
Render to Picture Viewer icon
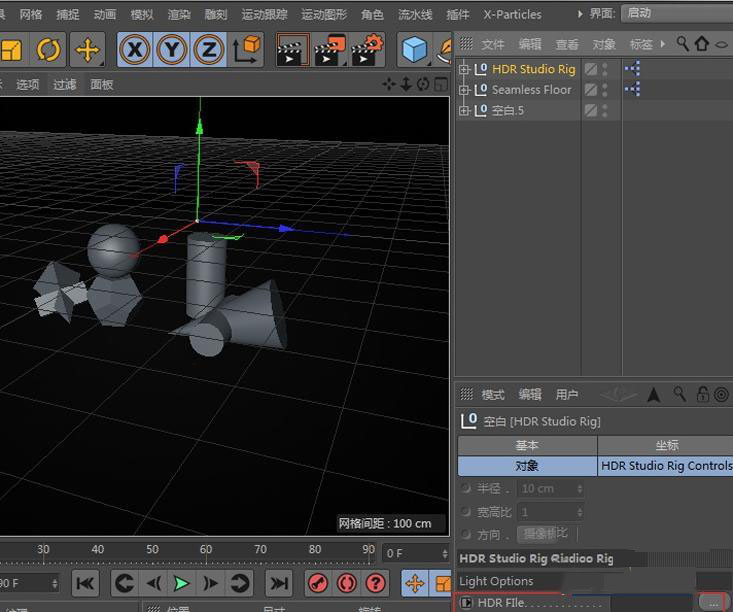tap(330, 50)
